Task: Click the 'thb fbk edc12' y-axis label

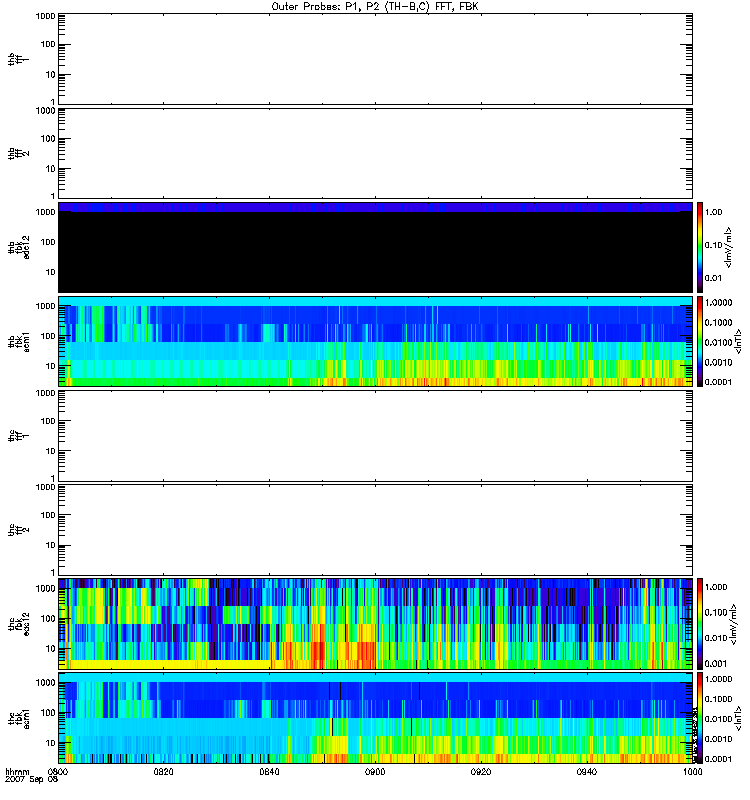Action: point(19,247)
